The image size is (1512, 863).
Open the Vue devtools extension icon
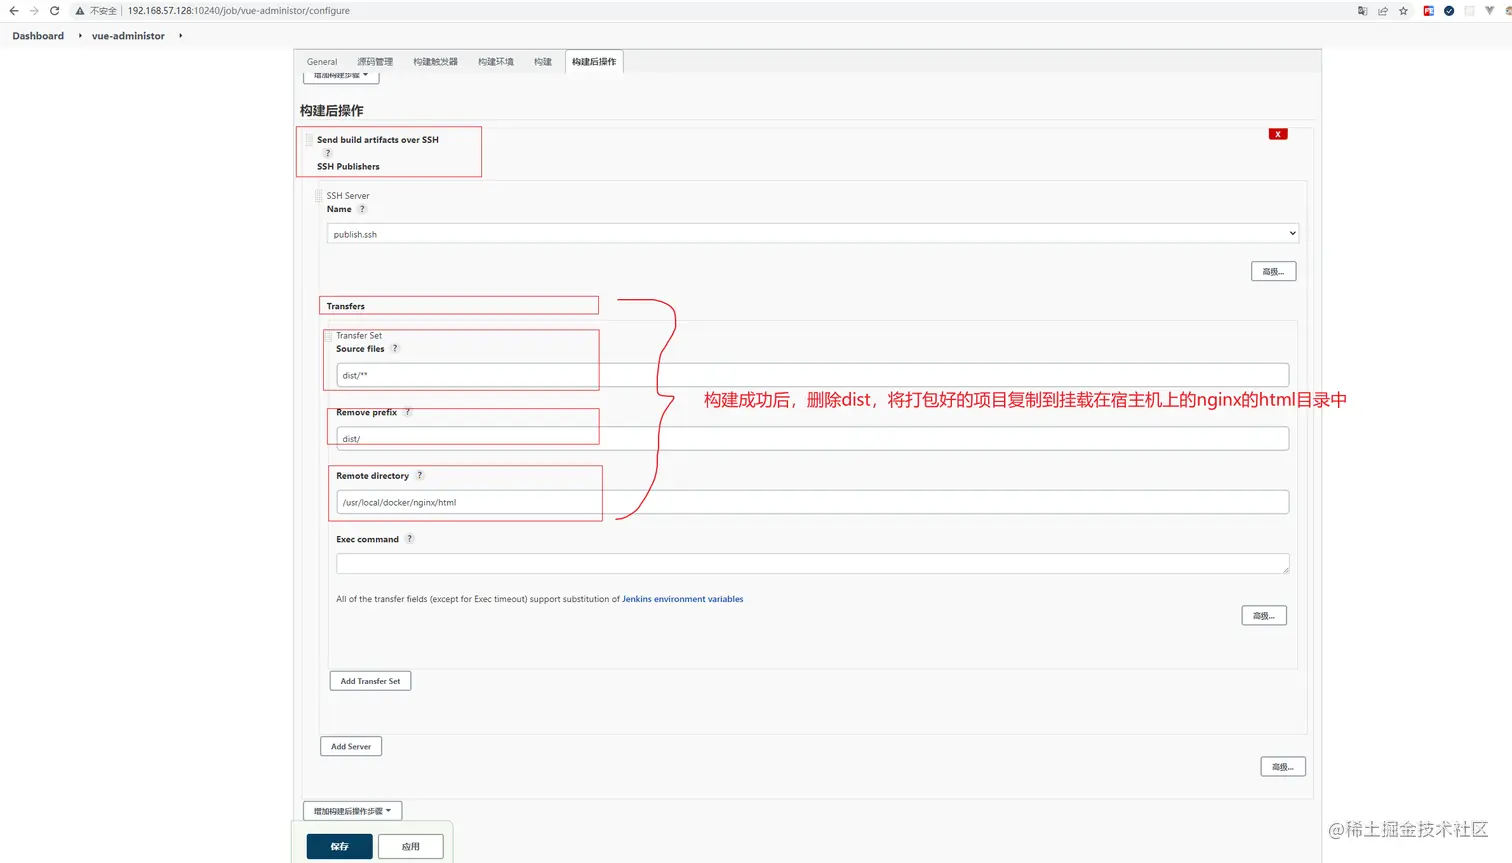point(1489,11)
